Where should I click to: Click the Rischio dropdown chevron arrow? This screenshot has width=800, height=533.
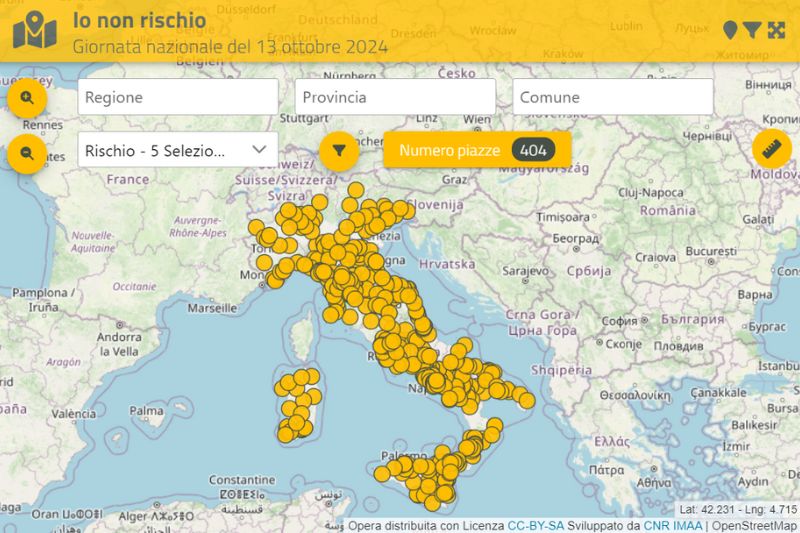pos(260,150)
